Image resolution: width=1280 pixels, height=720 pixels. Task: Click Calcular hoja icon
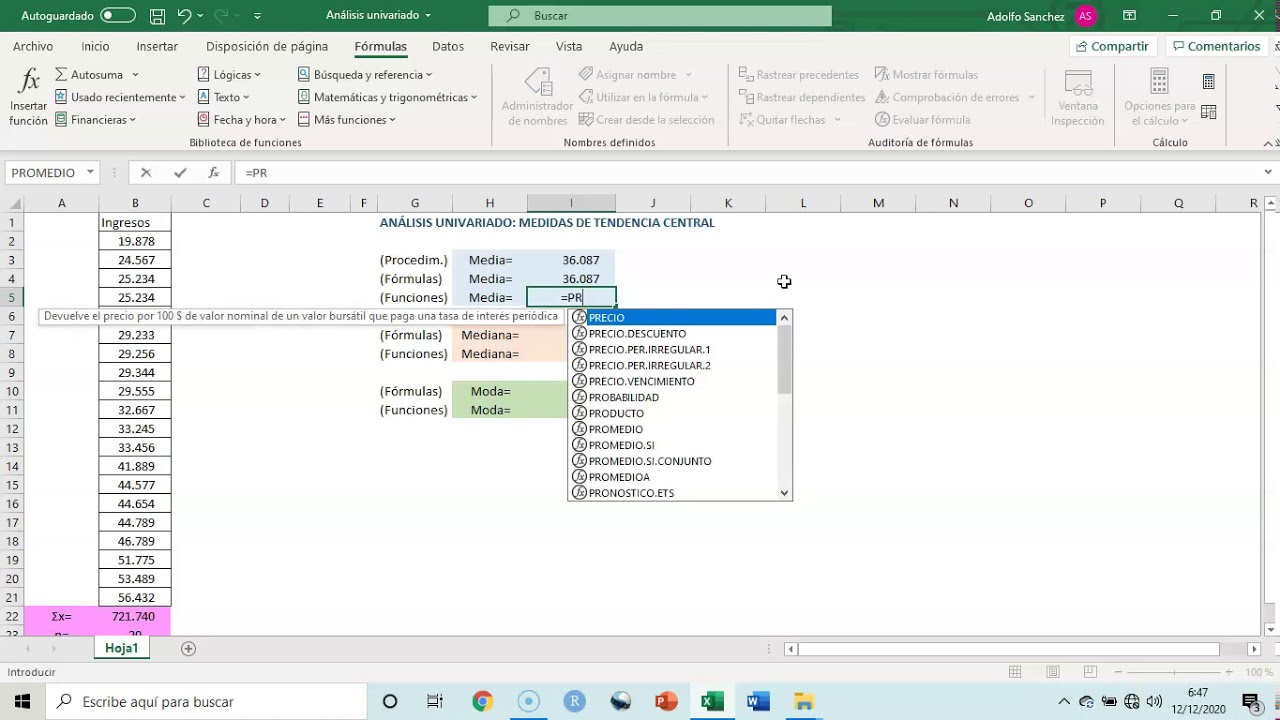(x=1209, y=112)
